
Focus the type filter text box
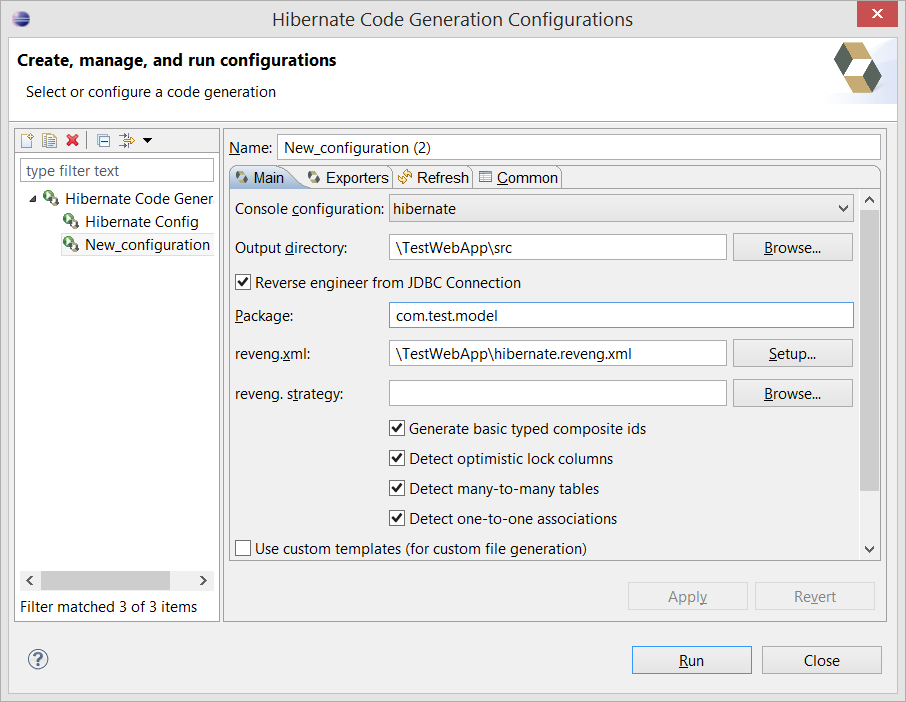click(117, 170)
